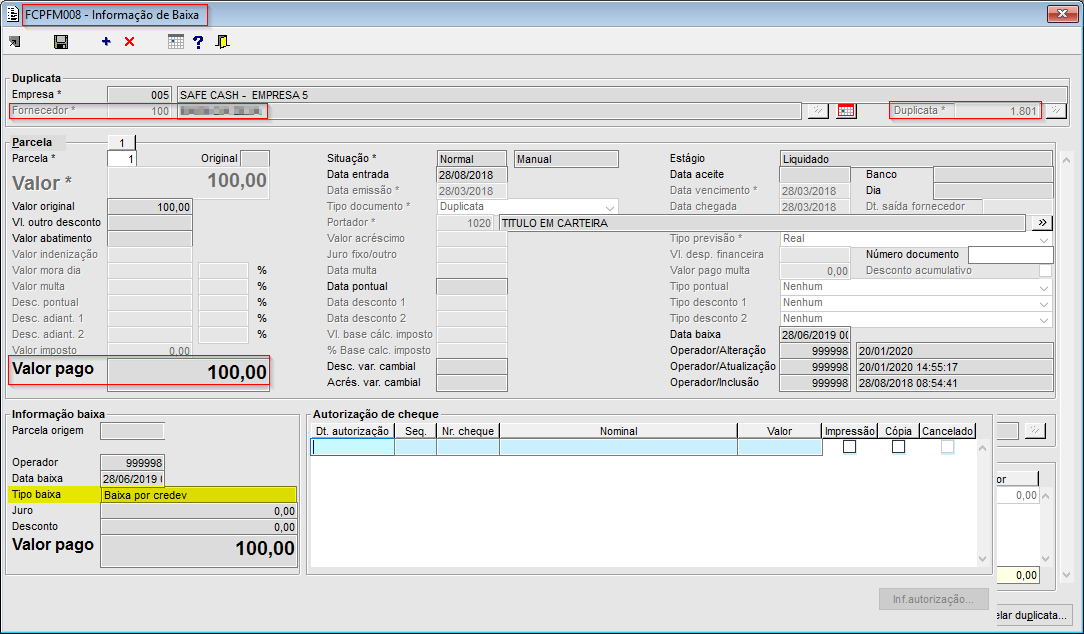
Task: Toggle Desconto acumulativo checkbox
Action: pyautogui.click(x=1045, y=270)
